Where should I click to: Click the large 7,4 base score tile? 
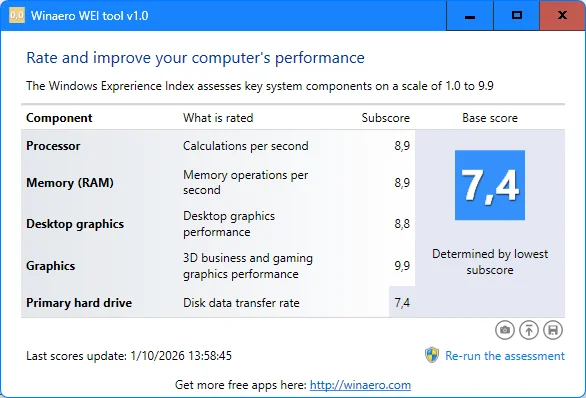pyautogui.click(x=490, y=185)
